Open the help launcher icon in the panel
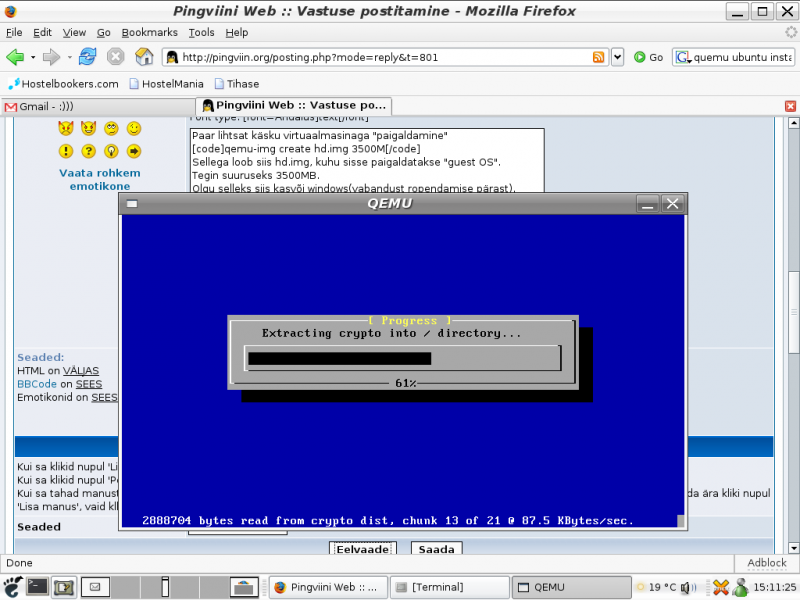This screenshot has width=800, height=600. click(64, 587)
